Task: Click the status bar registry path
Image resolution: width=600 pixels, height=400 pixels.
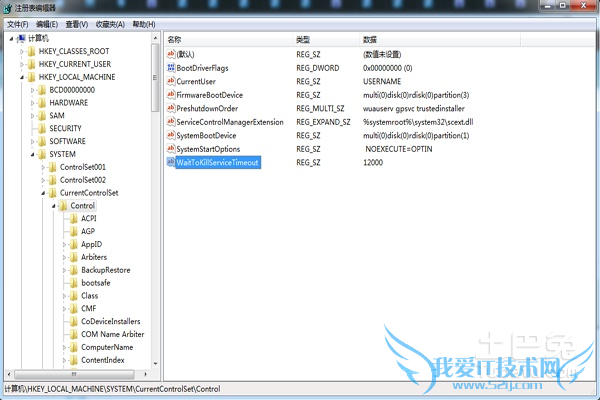Action: [112, 389]
